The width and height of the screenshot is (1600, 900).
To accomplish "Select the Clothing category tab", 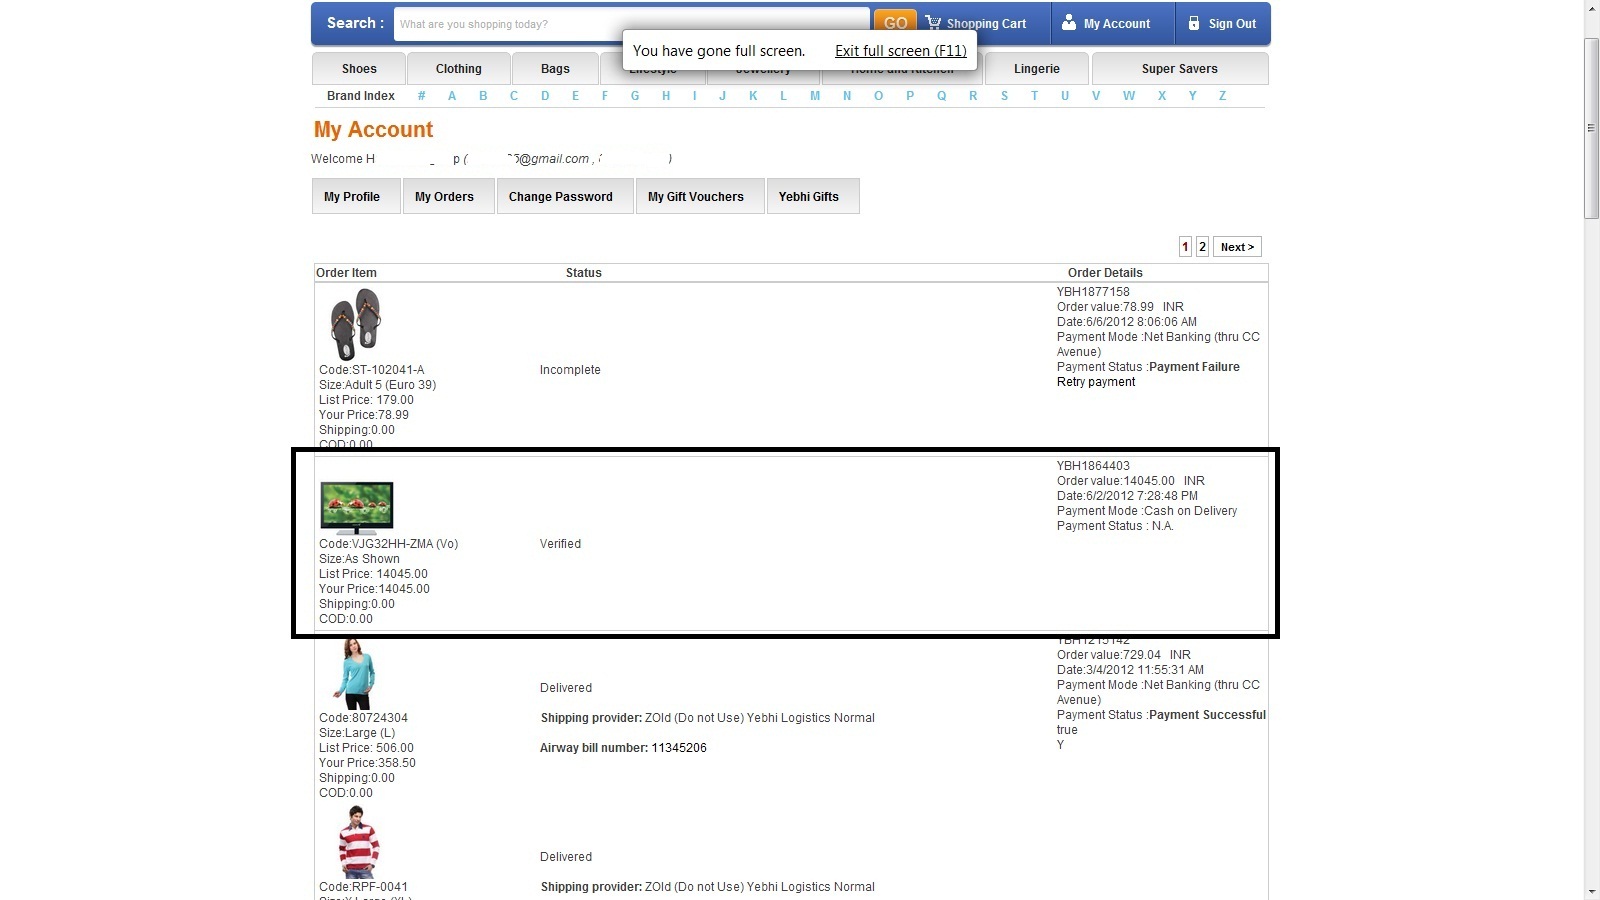I will [x=458, y=69].
